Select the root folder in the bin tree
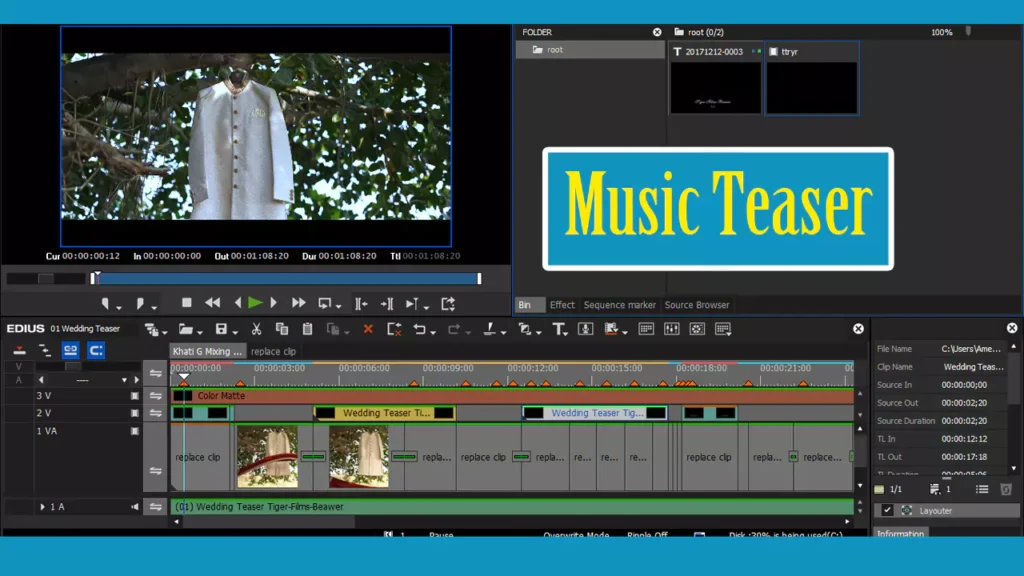The width and height of the screenshot is (1024, 576). tap(590, 50)
